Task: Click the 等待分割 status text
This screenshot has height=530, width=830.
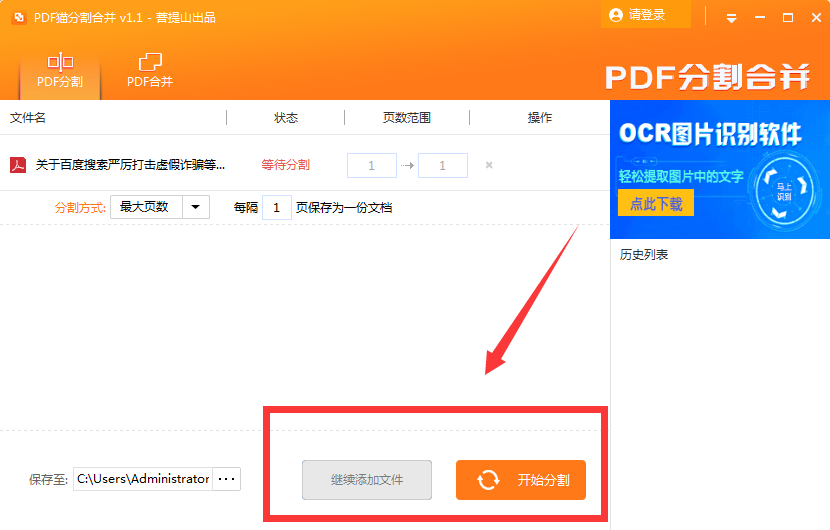Action: pos(286,165)
